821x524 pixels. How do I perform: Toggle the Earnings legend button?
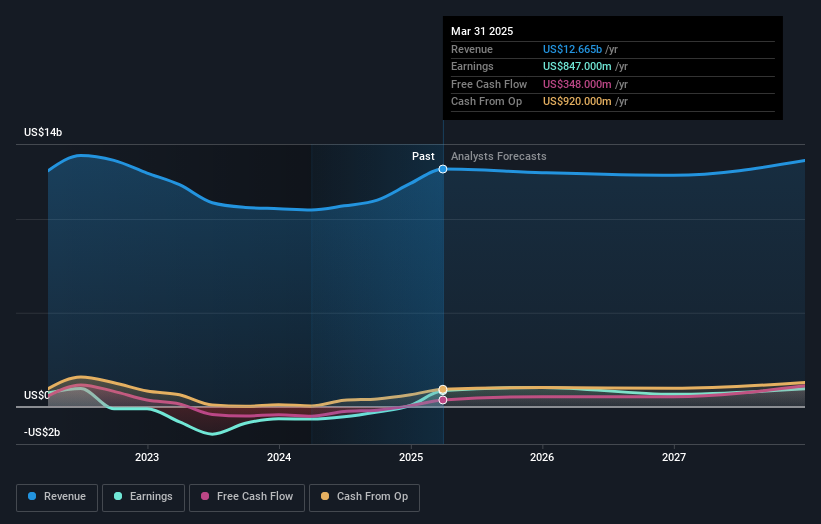pos(143,497)
